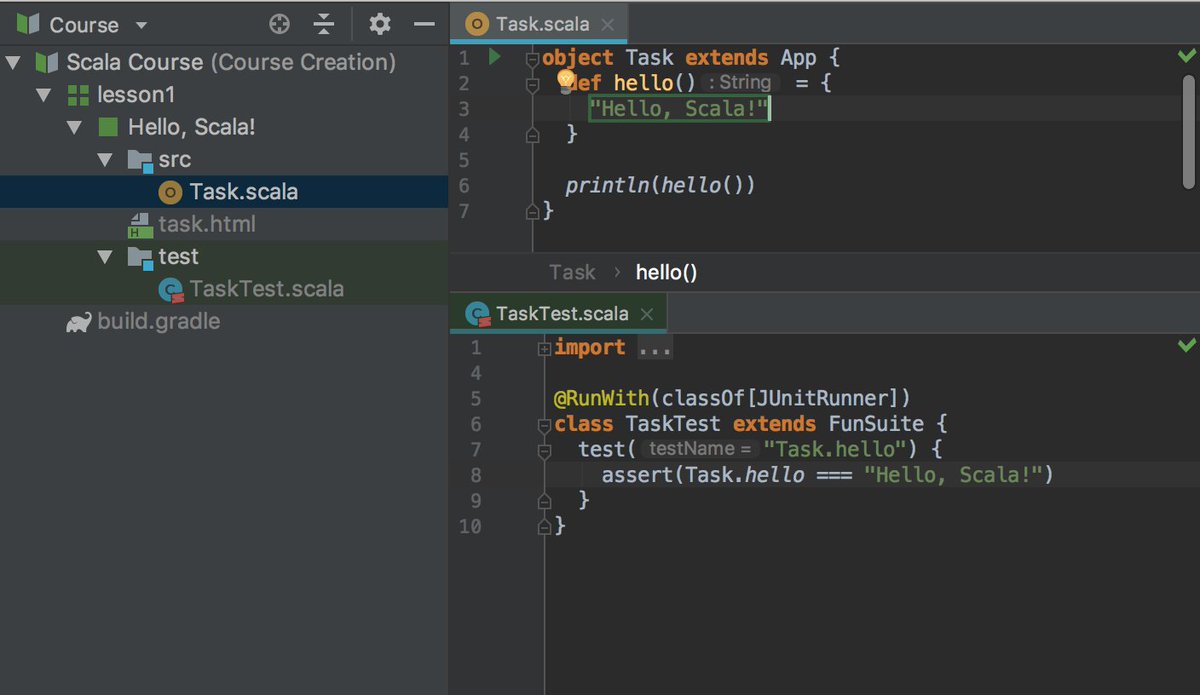Click the folded import ellipsis
Image resolution: width=1200 pixels, height=695 pixels.
point(655,348)
